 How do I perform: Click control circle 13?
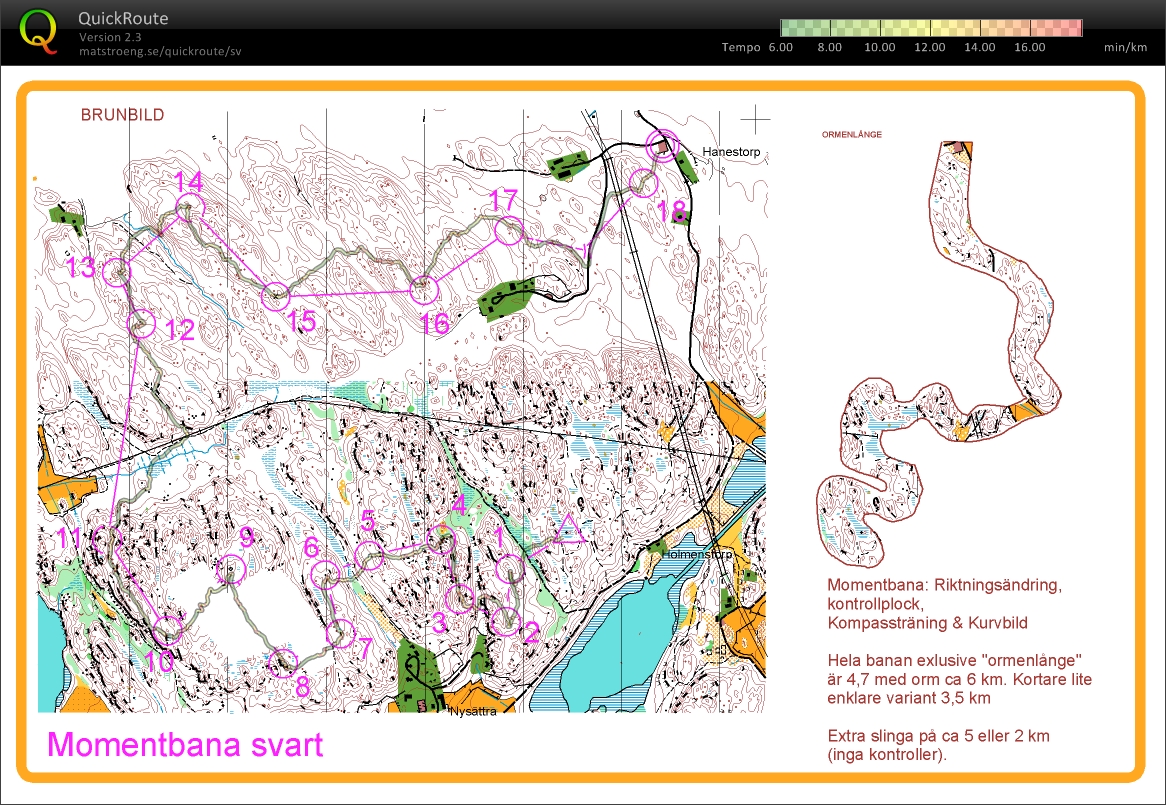pyautogui.click(x=116, y=273)
